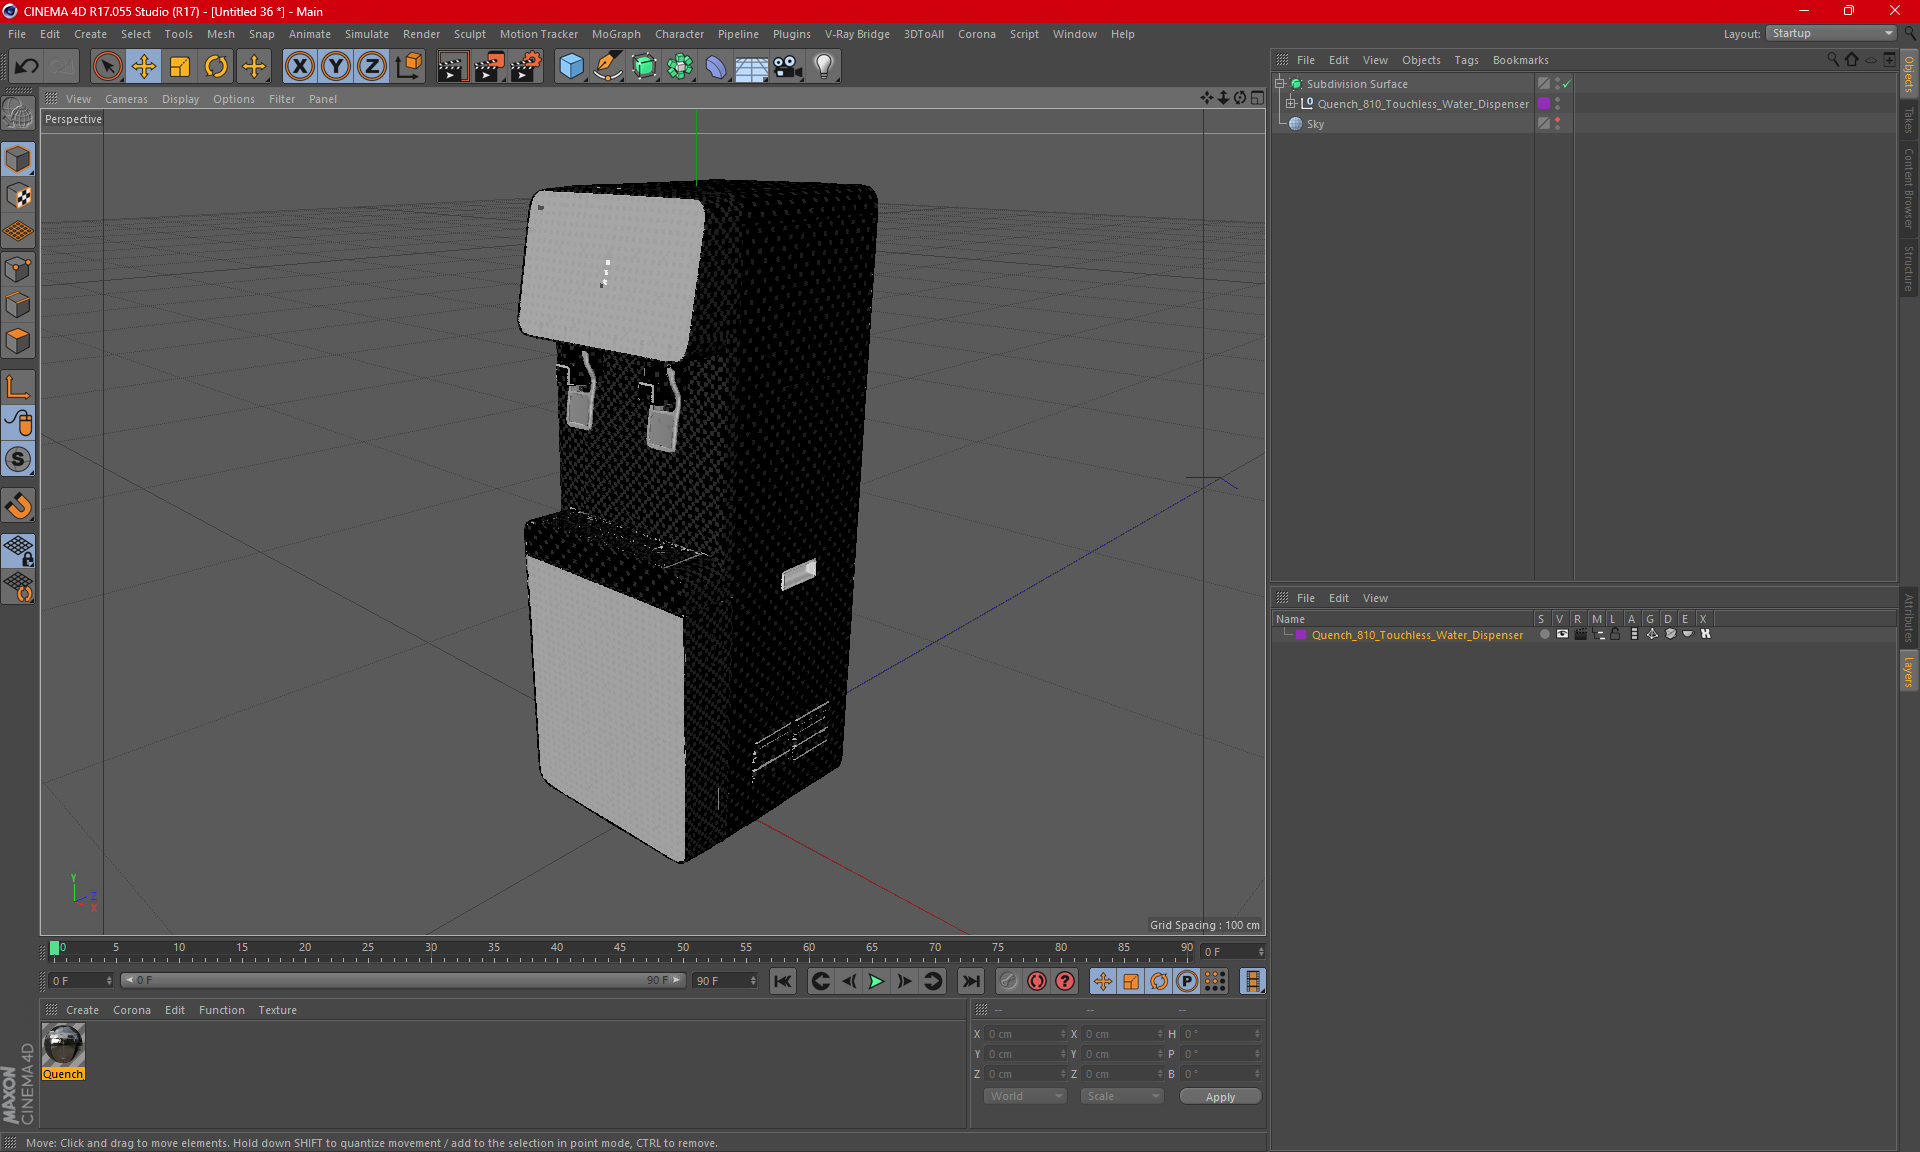The height and width of the screenshot is (1152, 1920).
Task: Collapse Subdivision Surface hierarchy
Action: (x=1279, y=84)
